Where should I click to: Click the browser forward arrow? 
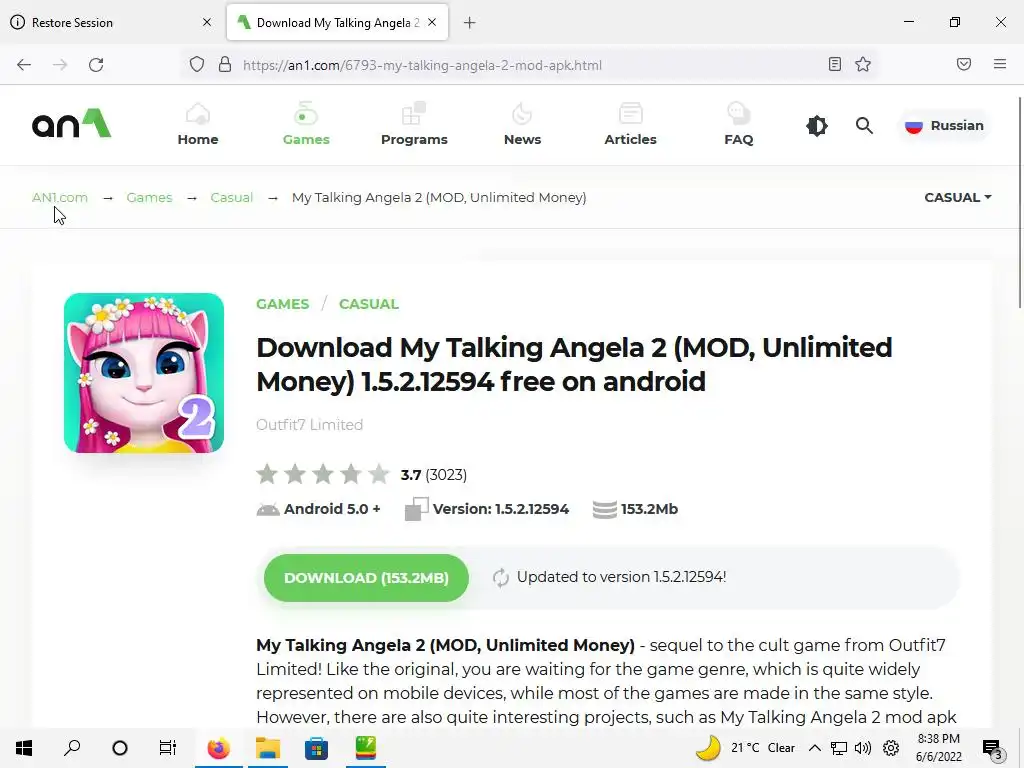pyautogui.click(x=60, y=65)
